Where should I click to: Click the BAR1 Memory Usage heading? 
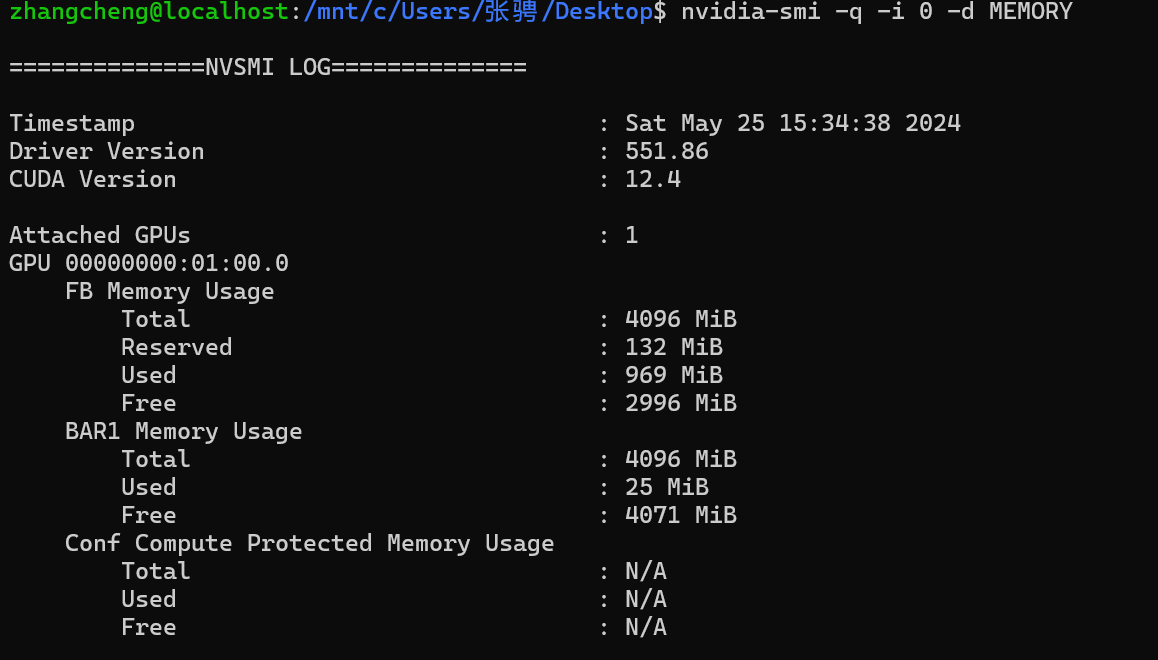[183, 432]
